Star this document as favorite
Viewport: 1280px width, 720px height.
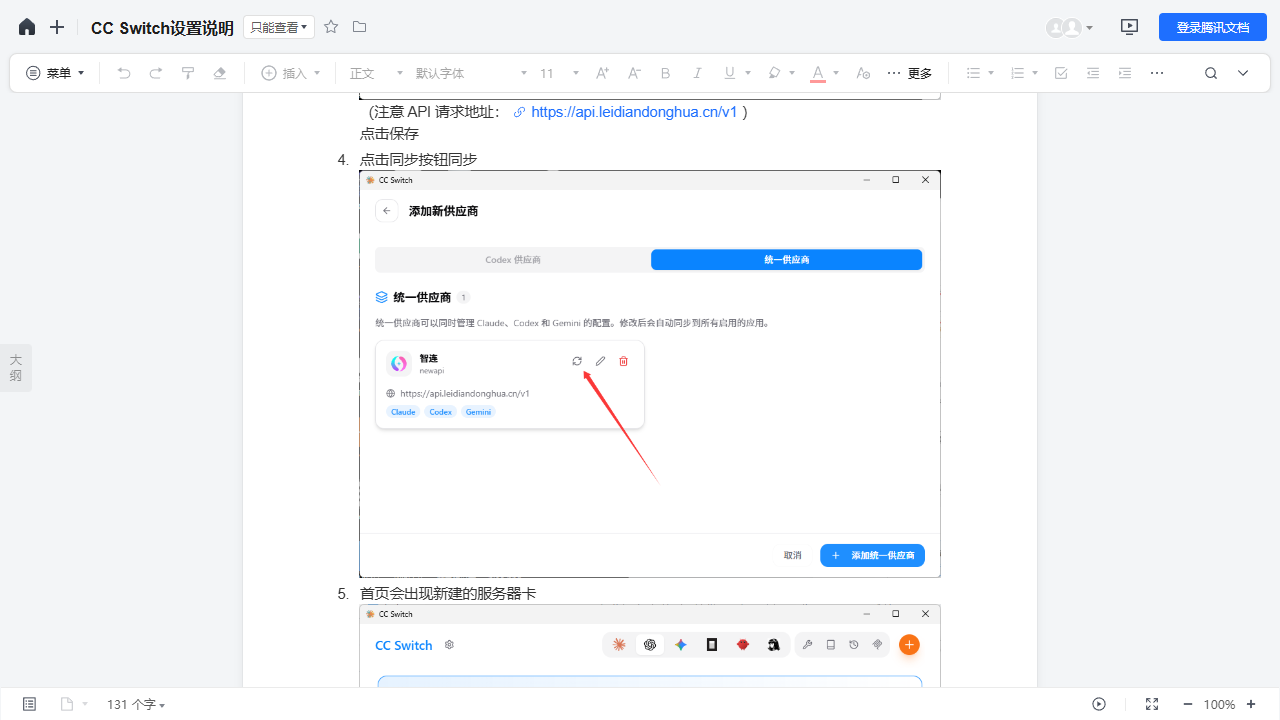click(331, 27)
